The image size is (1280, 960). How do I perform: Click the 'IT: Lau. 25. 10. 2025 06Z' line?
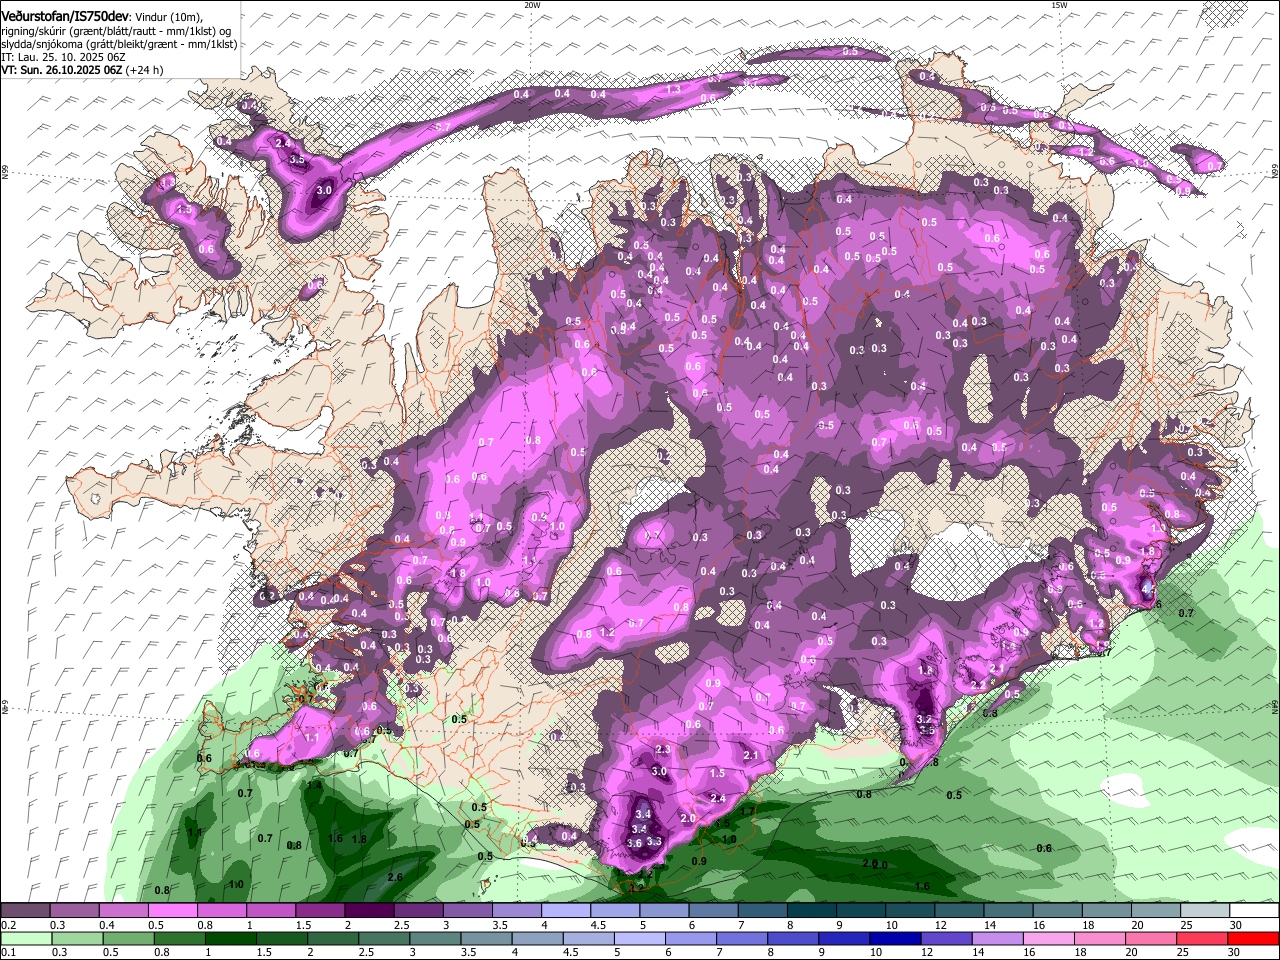coord(60,57)
